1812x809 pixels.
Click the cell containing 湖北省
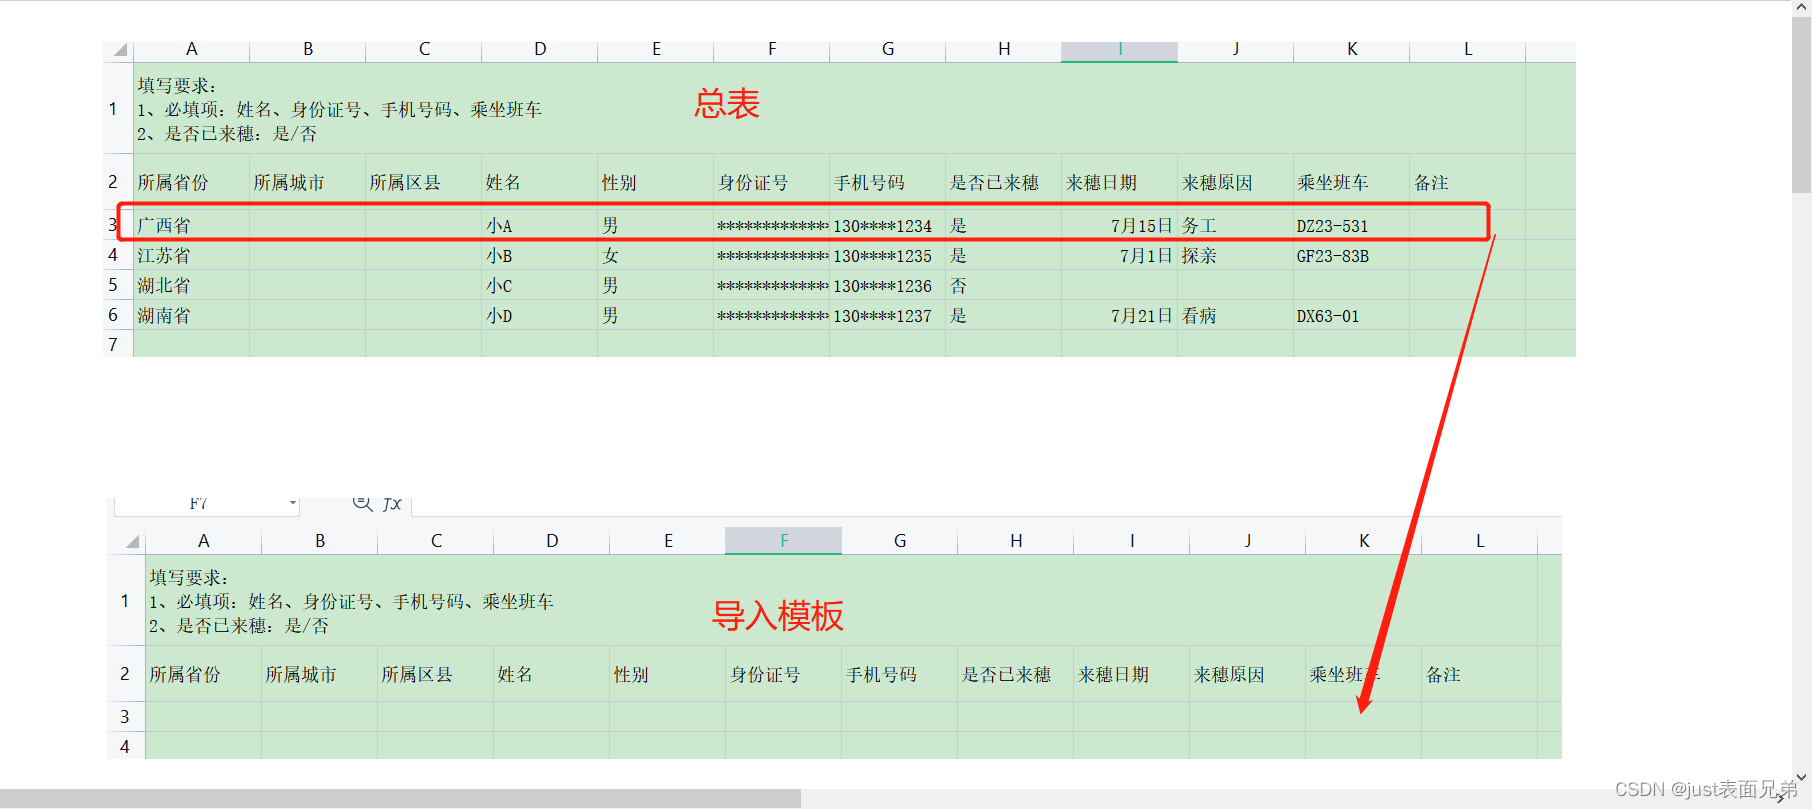click(x=191, y=286)
